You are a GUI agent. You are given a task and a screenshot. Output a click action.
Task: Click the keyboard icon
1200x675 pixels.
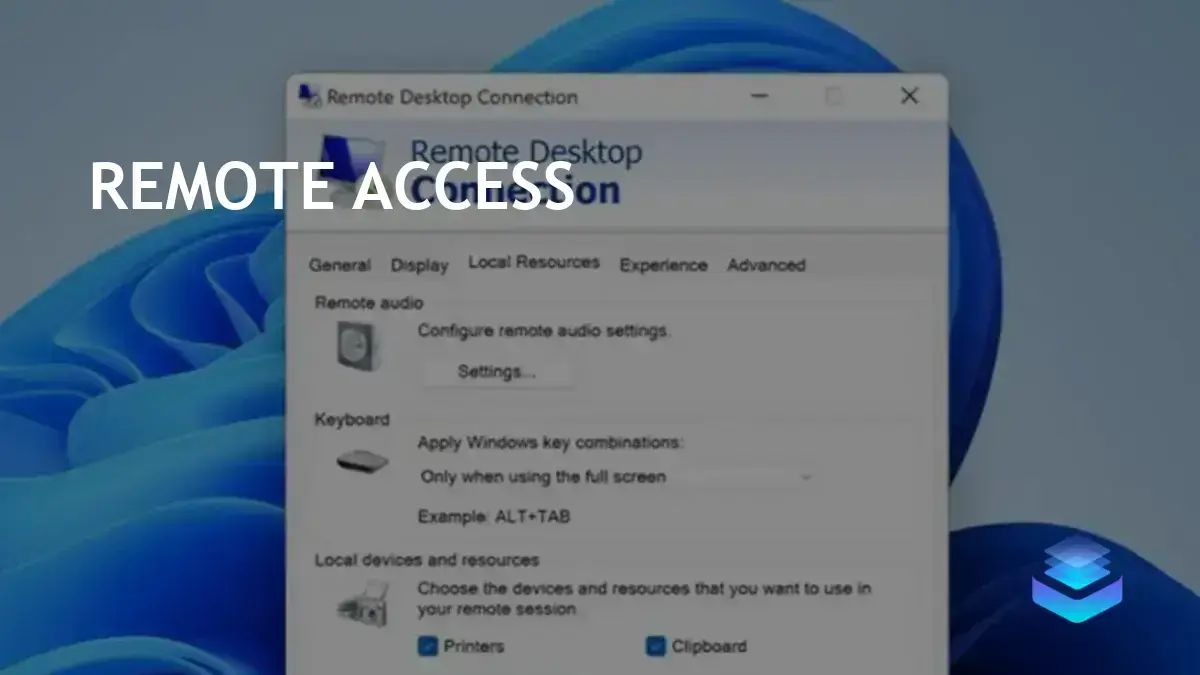click(x=361, y=462)
